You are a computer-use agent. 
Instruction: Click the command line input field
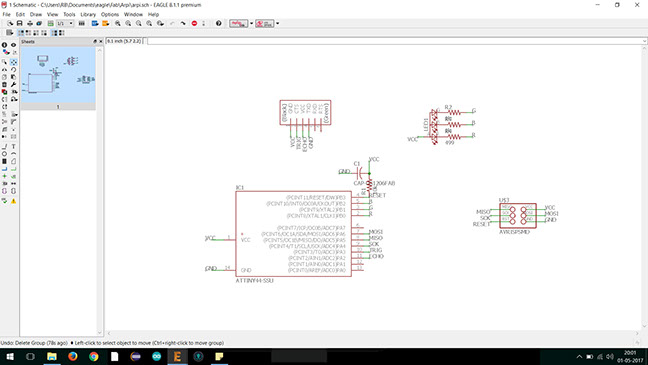pos(394,41)
